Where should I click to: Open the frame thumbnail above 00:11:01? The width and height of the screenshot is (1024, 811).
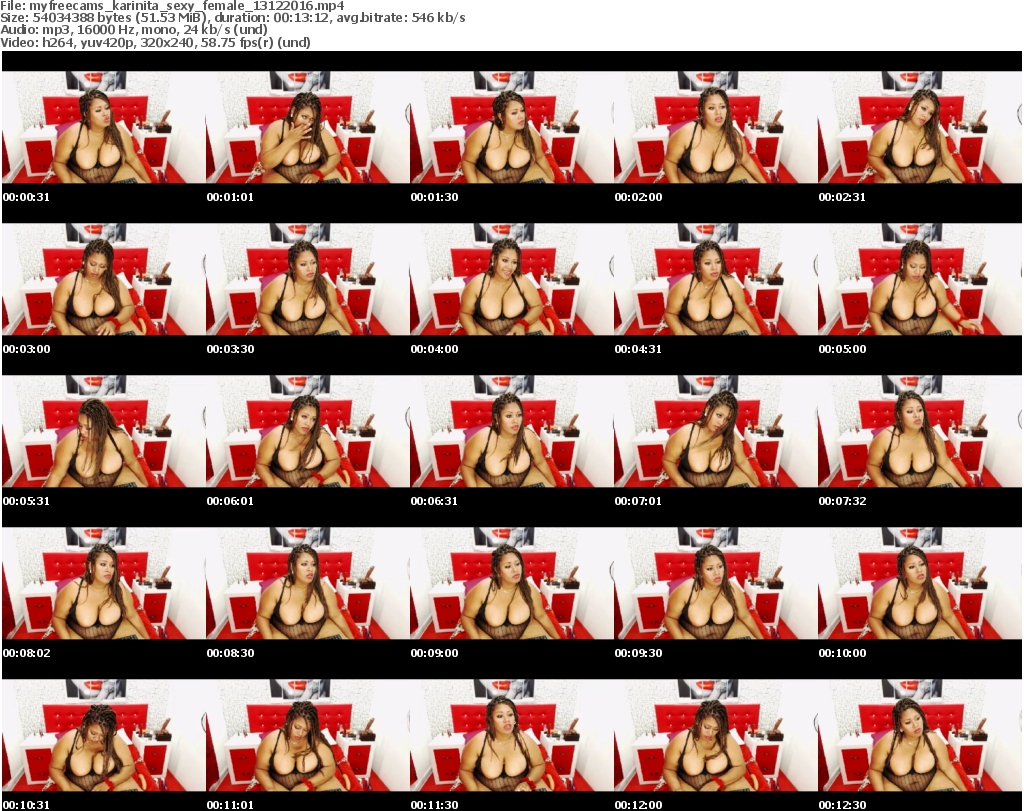coord(308,736)
